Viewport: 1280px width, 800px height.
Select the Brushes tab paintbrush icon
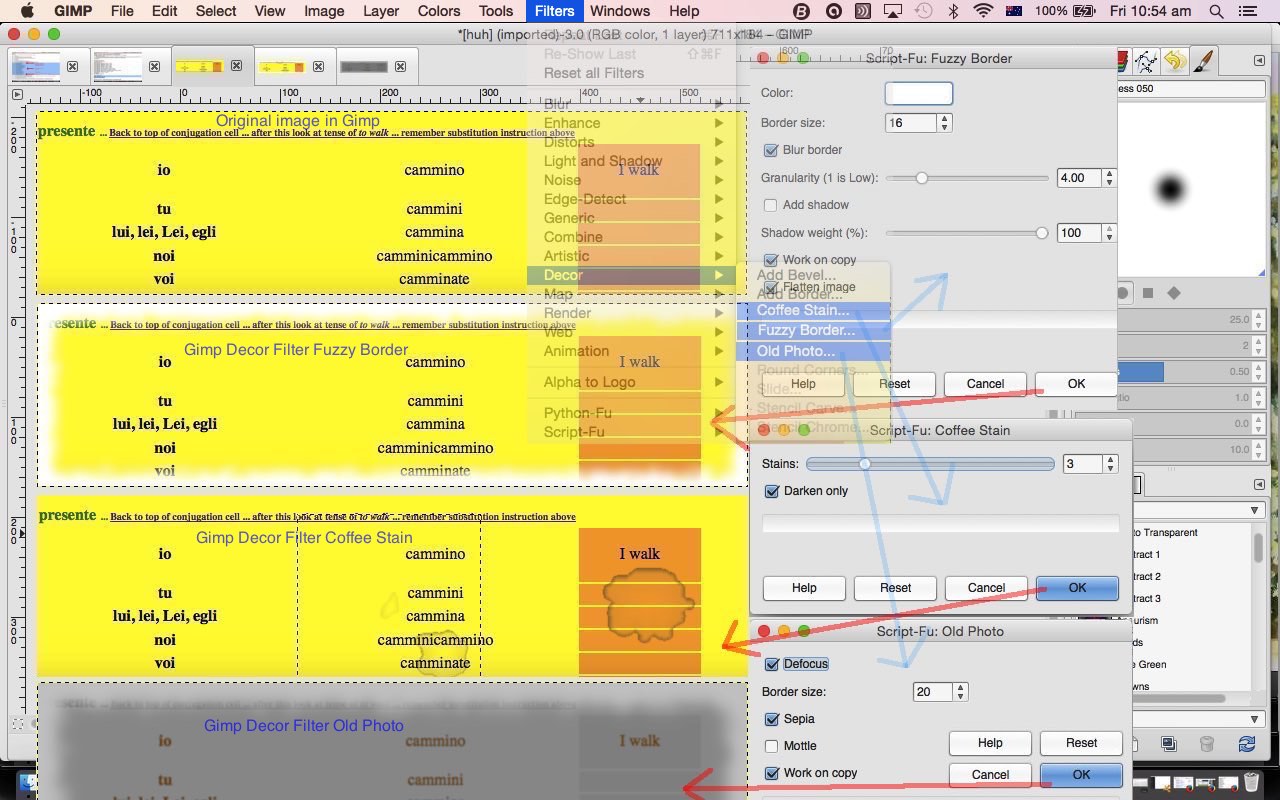pos(1203,62)
